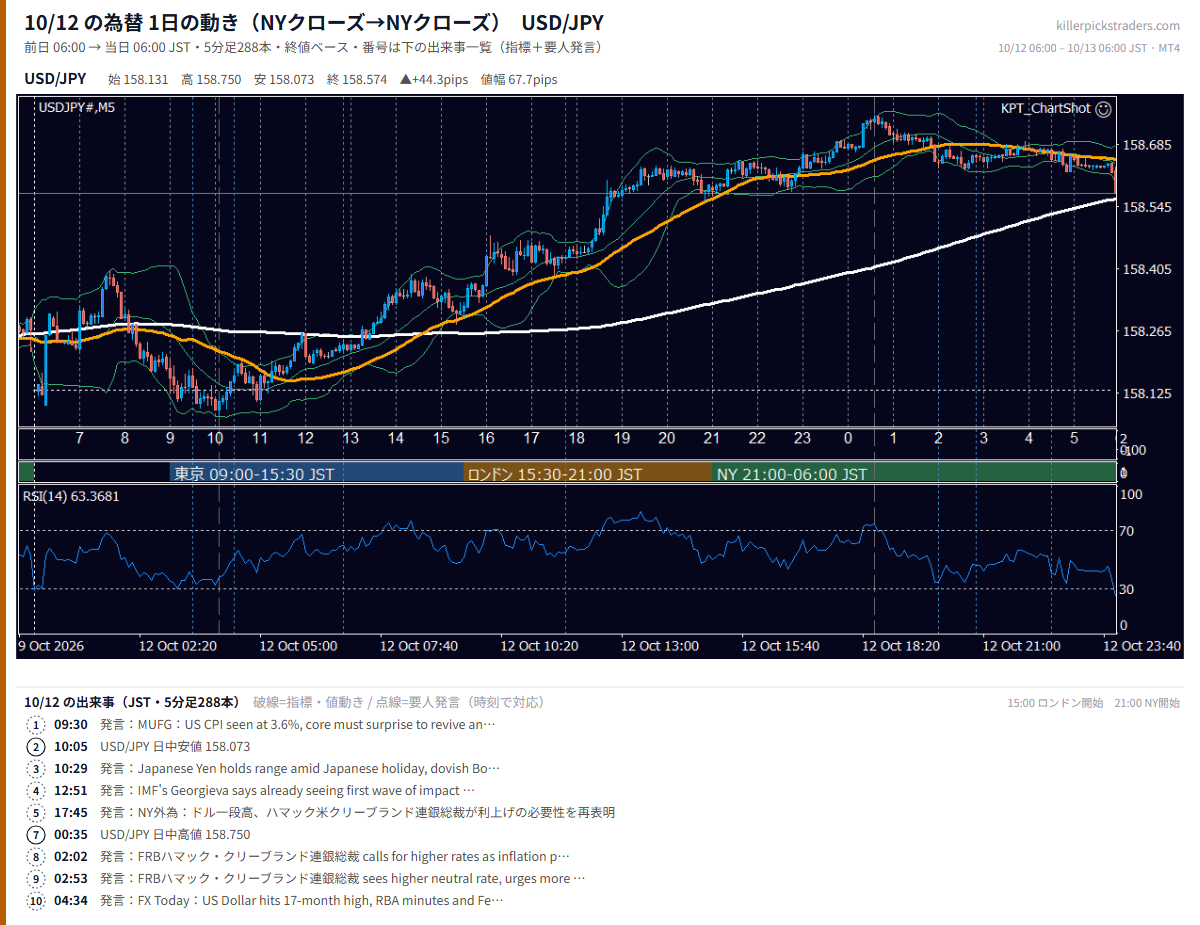
Task: Click the 12 Oct 05:00 time label
Action: click(298, 646)
